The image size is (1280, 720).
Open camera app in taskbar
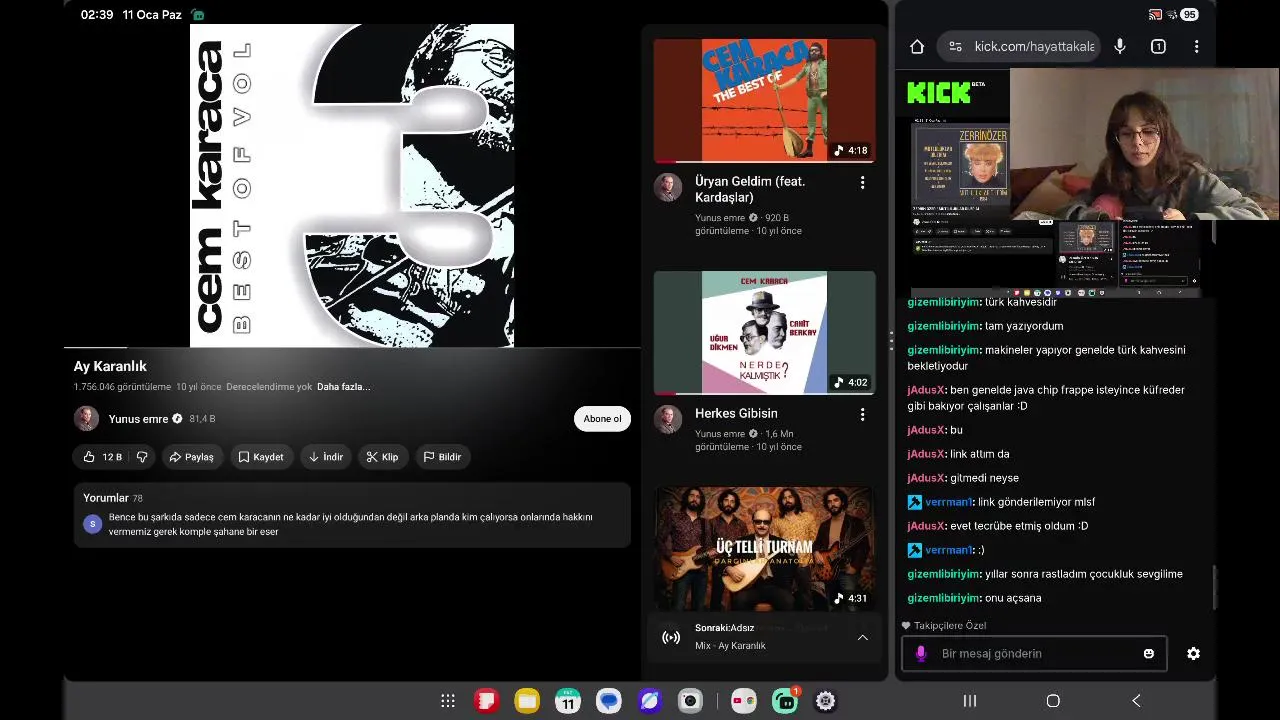[690, 701]
